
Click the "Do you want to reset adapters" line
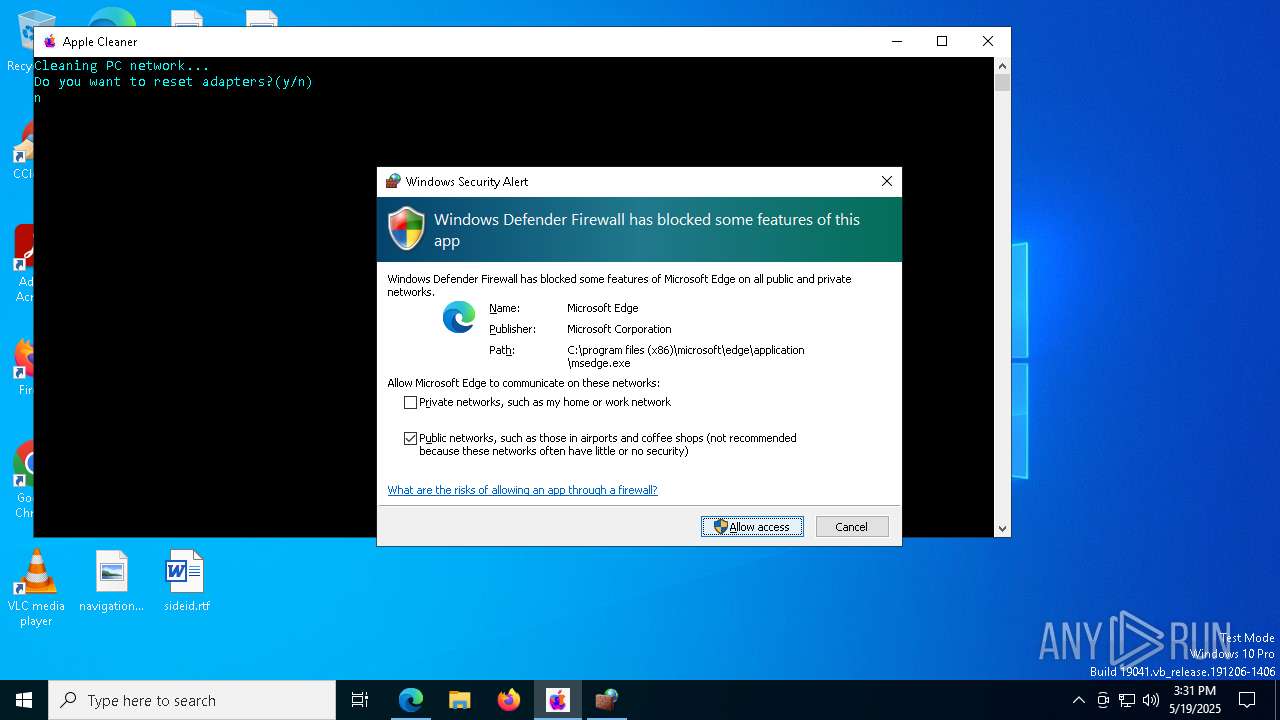[173, 82]
